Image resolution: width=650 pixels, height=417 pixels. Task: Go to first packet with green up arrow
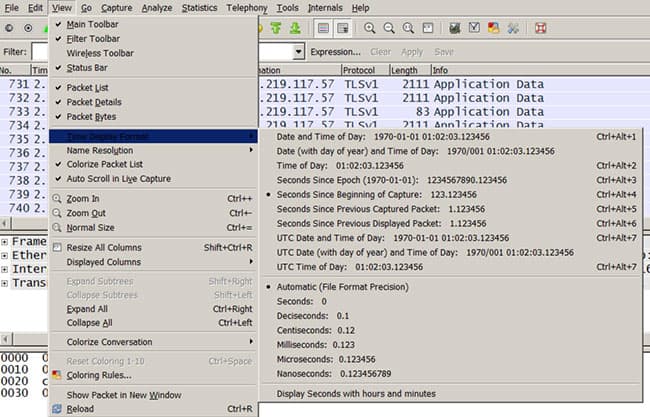pos(276,28)
